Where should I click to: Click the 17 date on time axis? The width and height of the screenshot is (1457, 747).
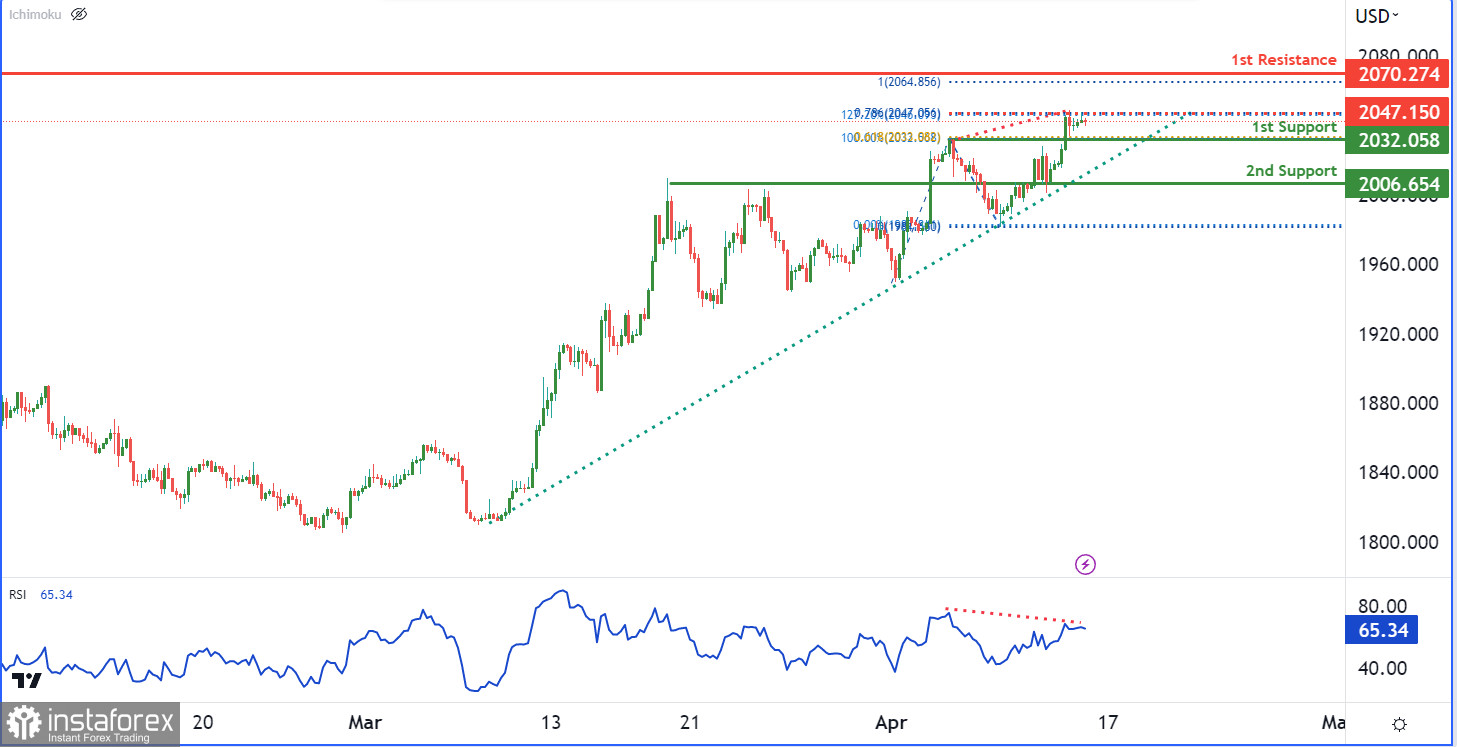click(x=1107, y=723)
